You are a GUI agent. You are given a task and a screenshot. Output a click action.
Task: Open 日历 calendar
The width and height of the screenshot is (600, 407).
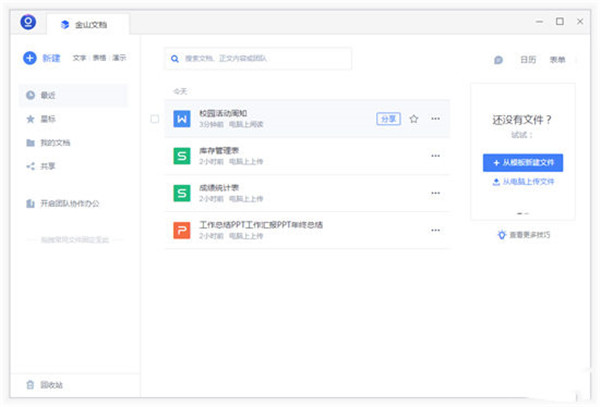click(528, 60)
